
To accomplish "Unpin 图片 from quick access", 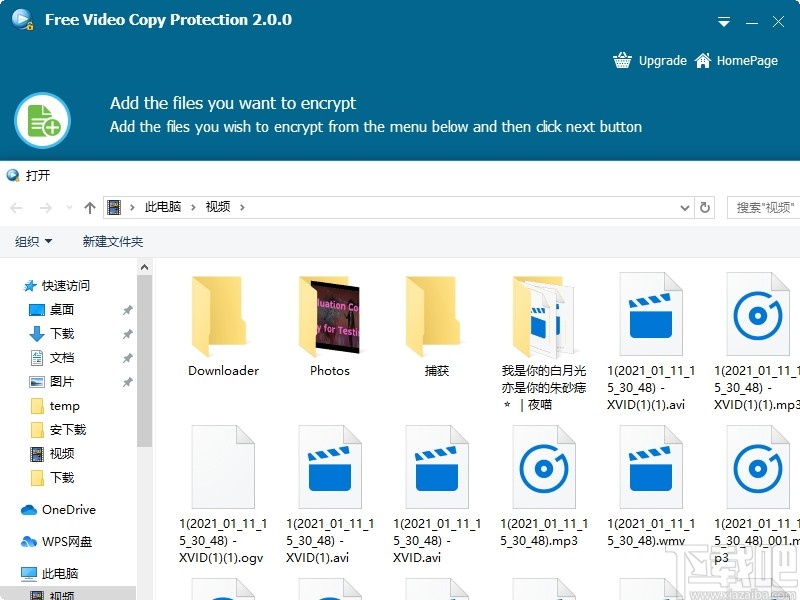I will point(128,381).
